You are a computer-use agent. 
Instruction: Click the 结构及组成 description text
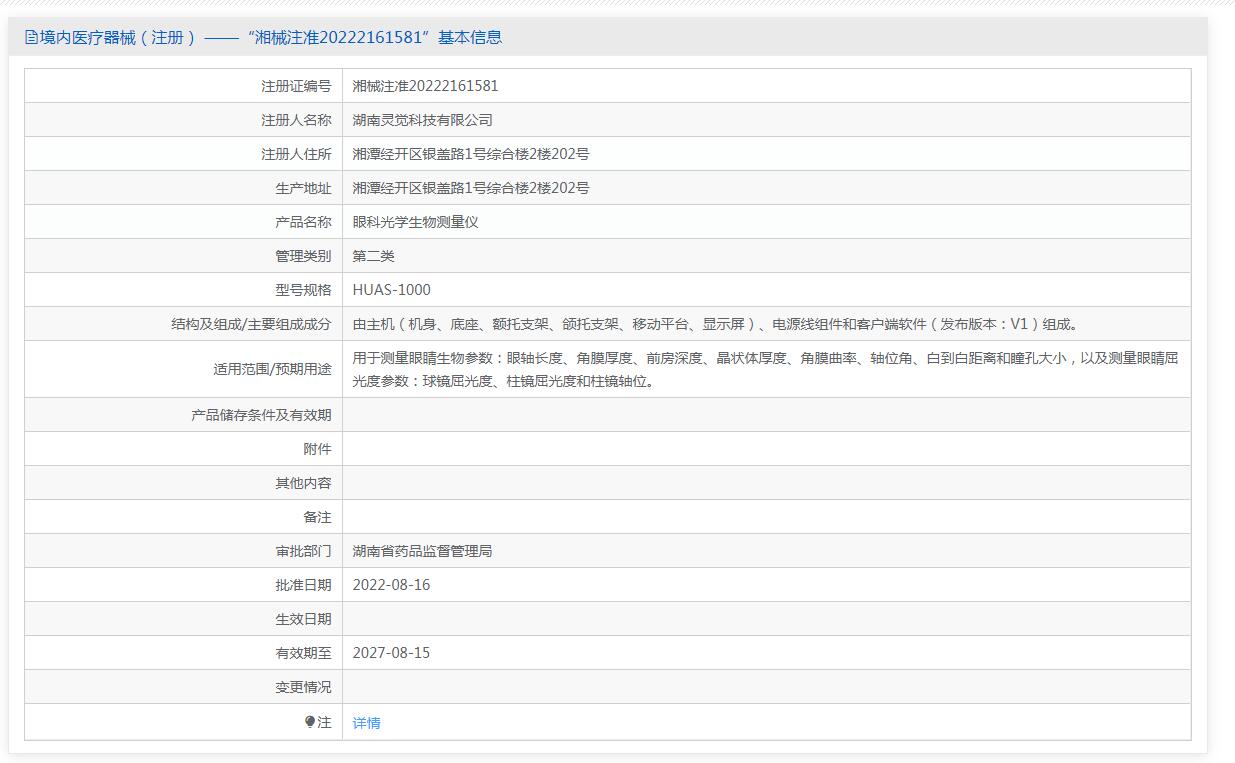717,324
